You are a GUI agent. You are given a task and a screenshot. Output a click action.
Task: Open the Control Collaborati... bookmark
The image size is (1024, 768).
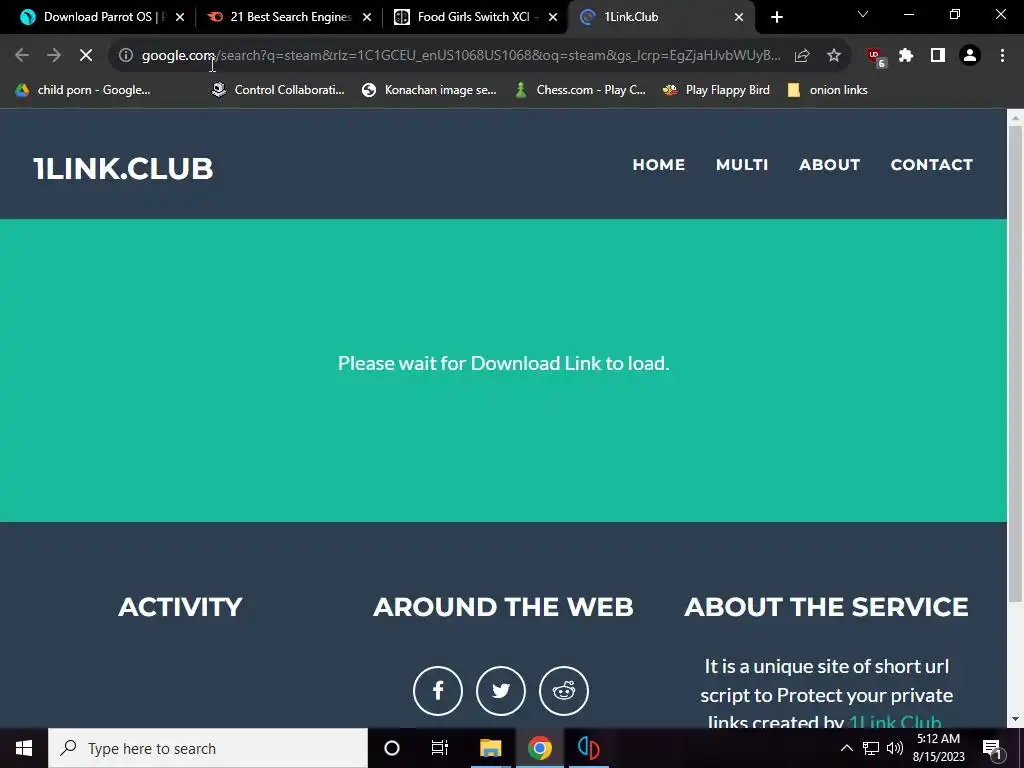tap(278, 90)
